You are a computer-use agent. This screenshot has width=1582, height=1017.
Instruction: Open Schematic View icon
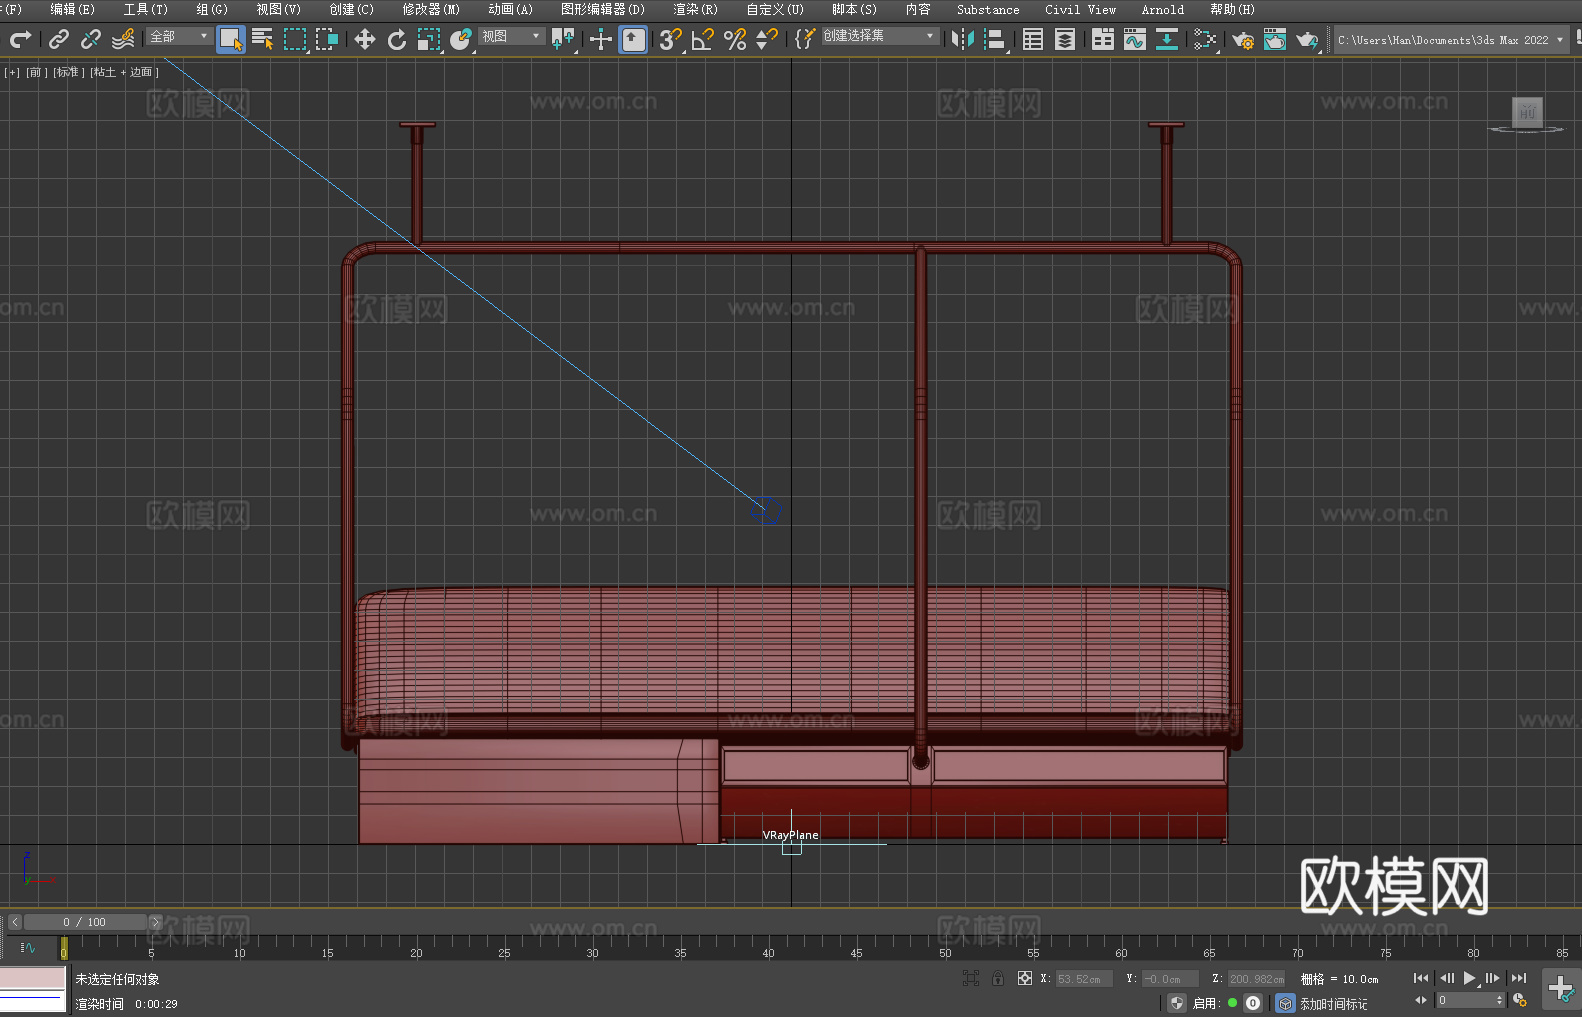click(x=1205, y=39)
